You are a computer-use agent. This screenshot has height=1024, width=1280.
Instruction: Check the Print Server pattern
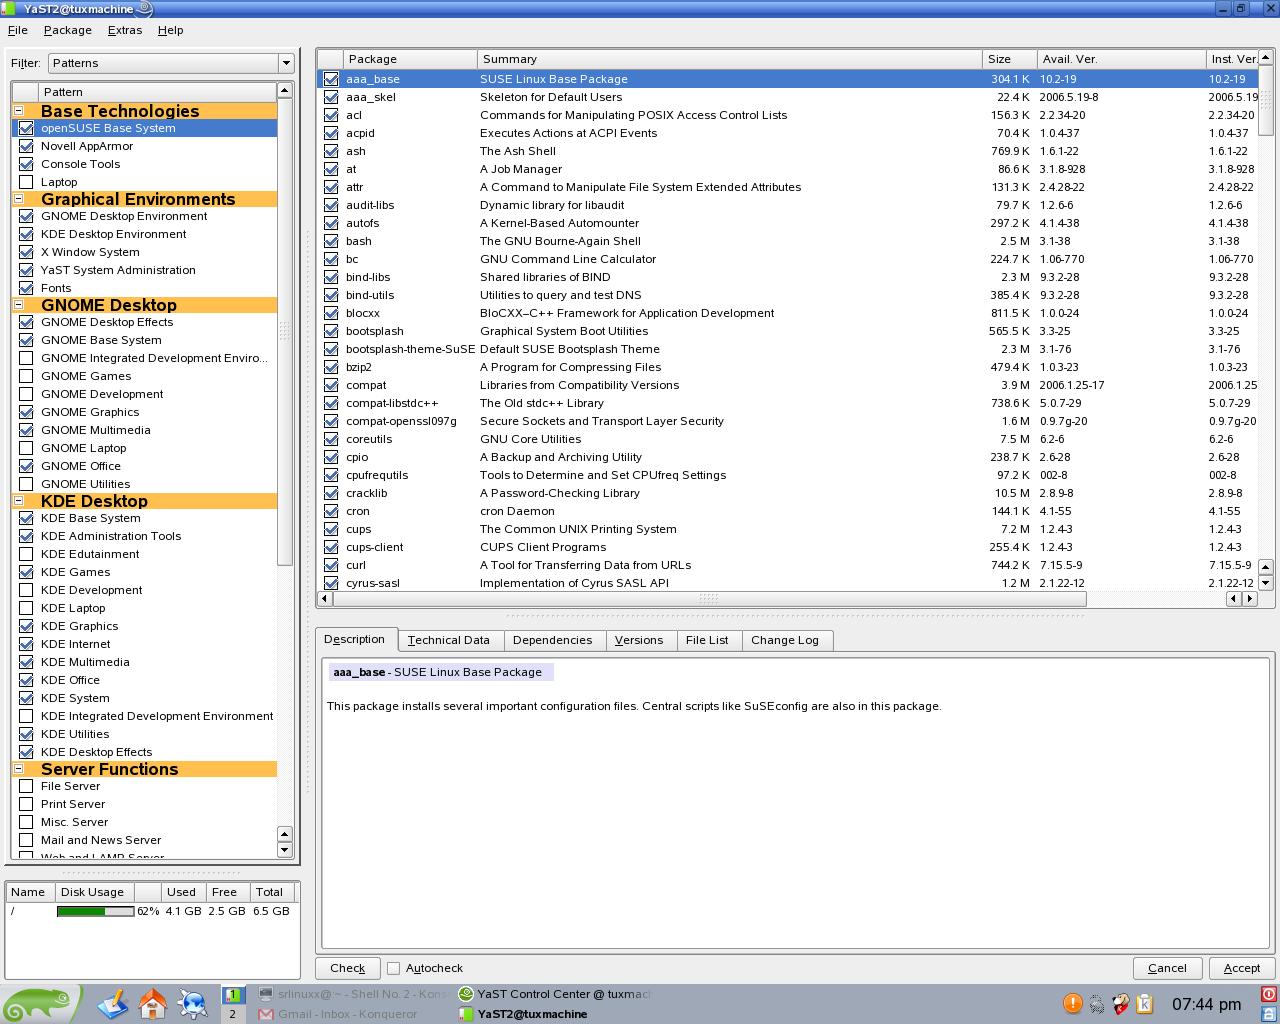(26, 804)
